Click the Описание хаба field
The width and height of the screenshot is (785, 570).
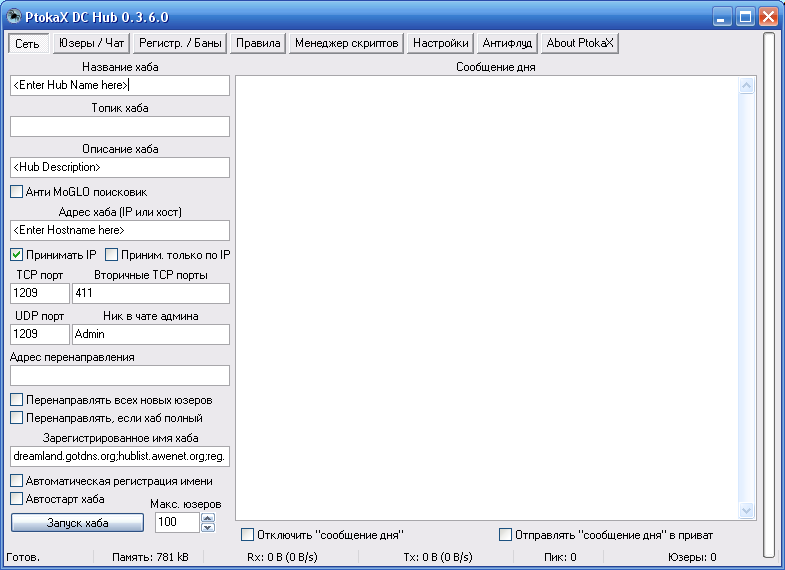click(x=120, y=168)
